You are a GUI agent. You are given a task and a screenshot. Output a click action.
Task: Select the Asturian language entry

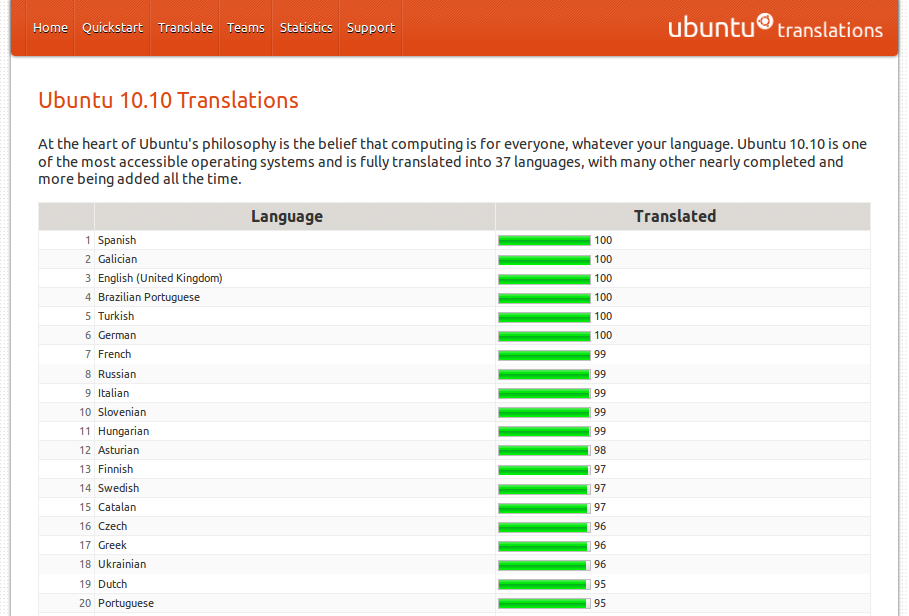click(118, 450)
